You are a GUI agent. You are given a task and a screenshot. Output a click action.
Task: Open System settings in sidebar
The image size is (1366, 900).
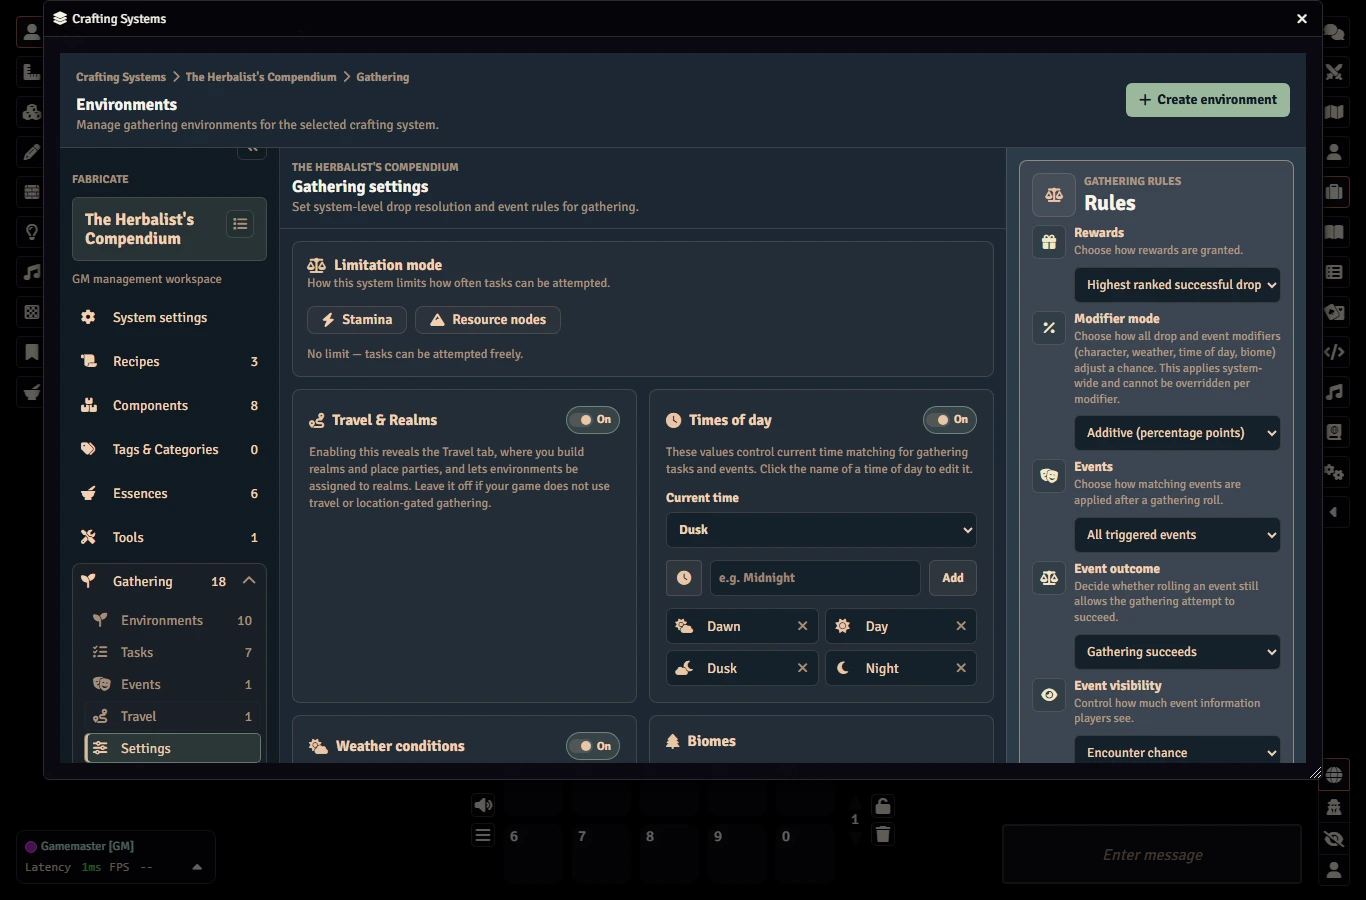pos(169,317)
